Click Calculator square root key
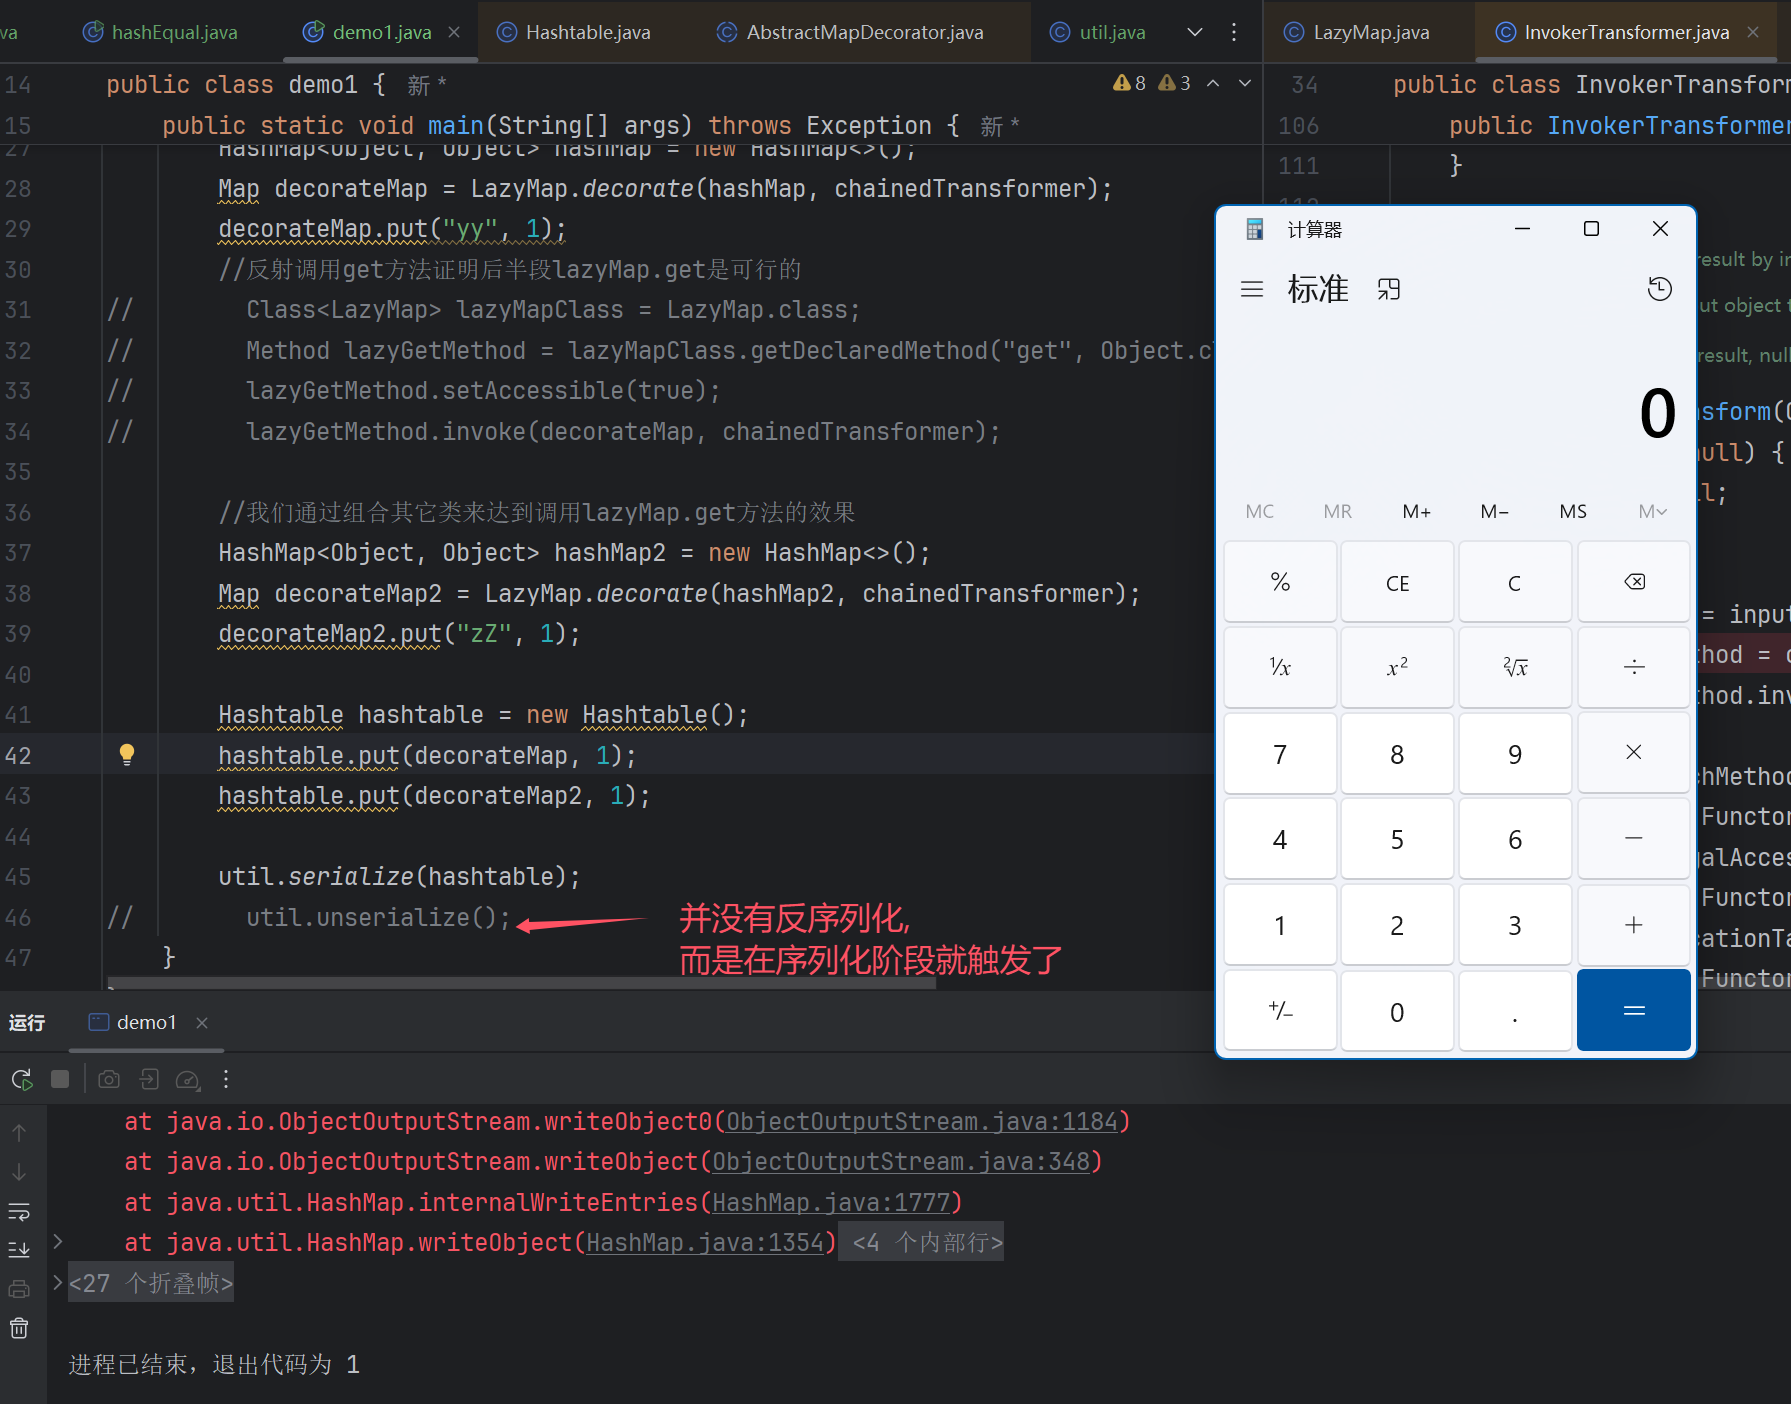This screenshot has width=1791, height=1404. pos(1515,667)
